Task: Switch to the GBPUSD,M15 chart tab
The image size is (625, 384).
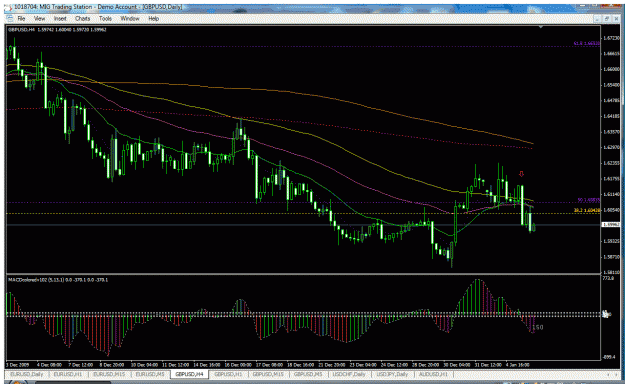Action: 268,374
